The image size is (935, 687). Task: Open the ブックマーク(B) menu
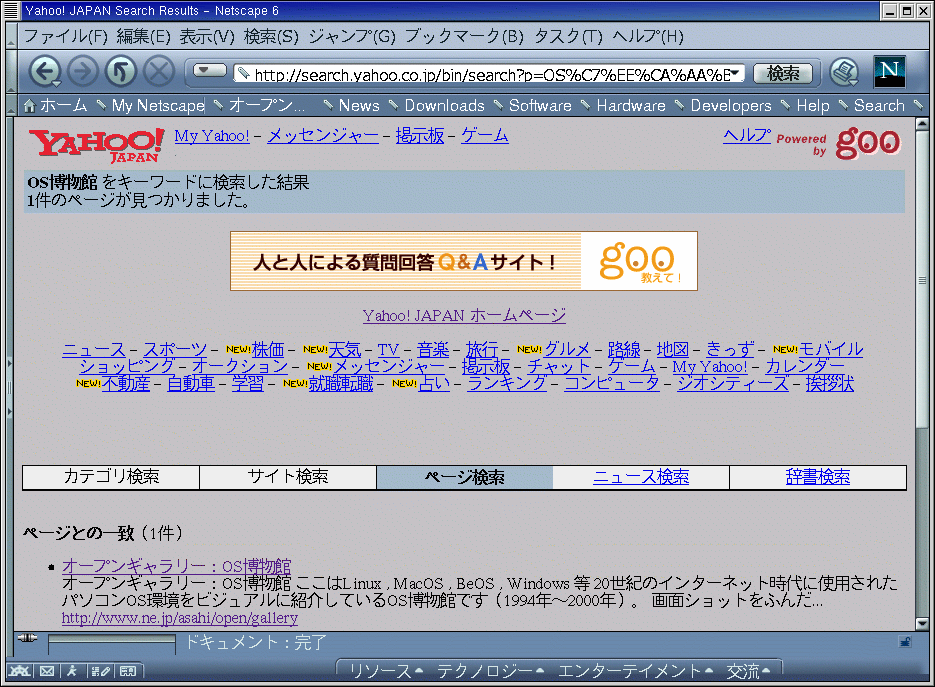tap(465, 36)
